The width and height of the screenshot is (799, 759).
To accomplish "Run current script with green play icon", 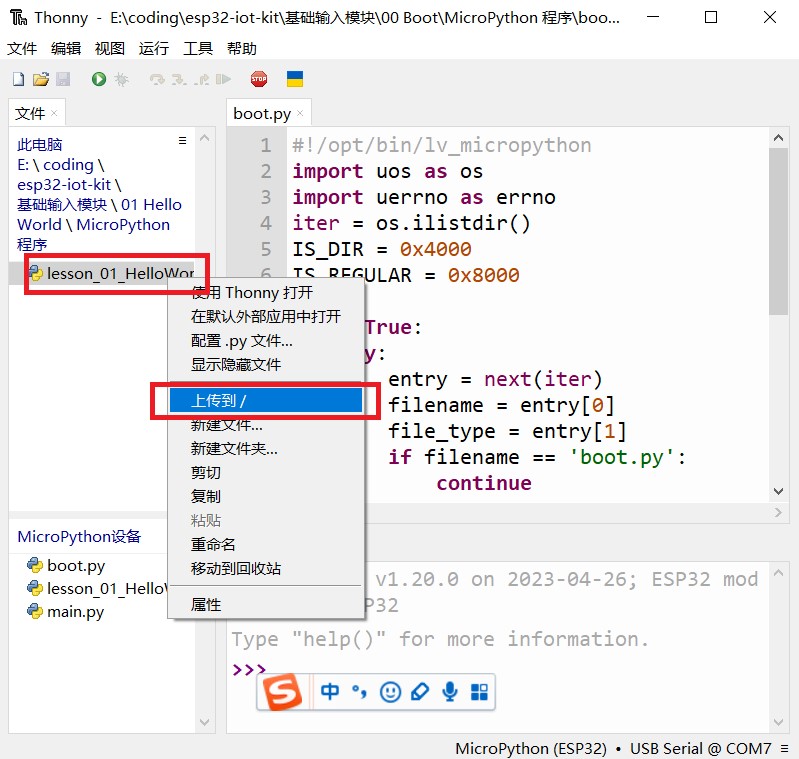I will 99,79.
